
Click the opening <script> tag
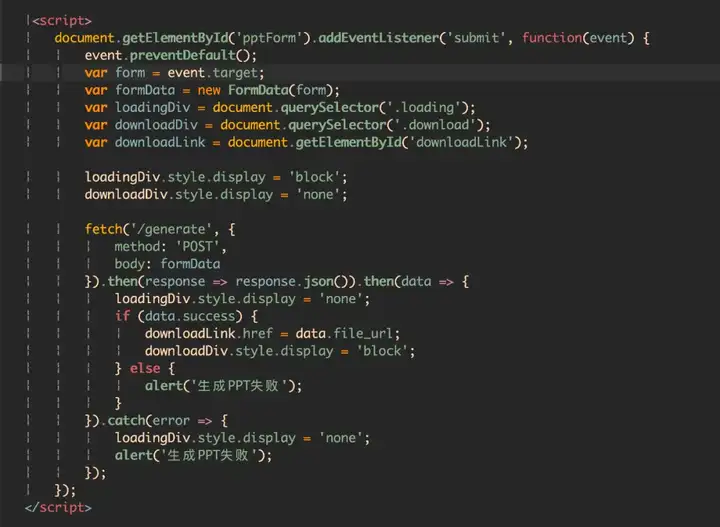(x=62, y=21)
